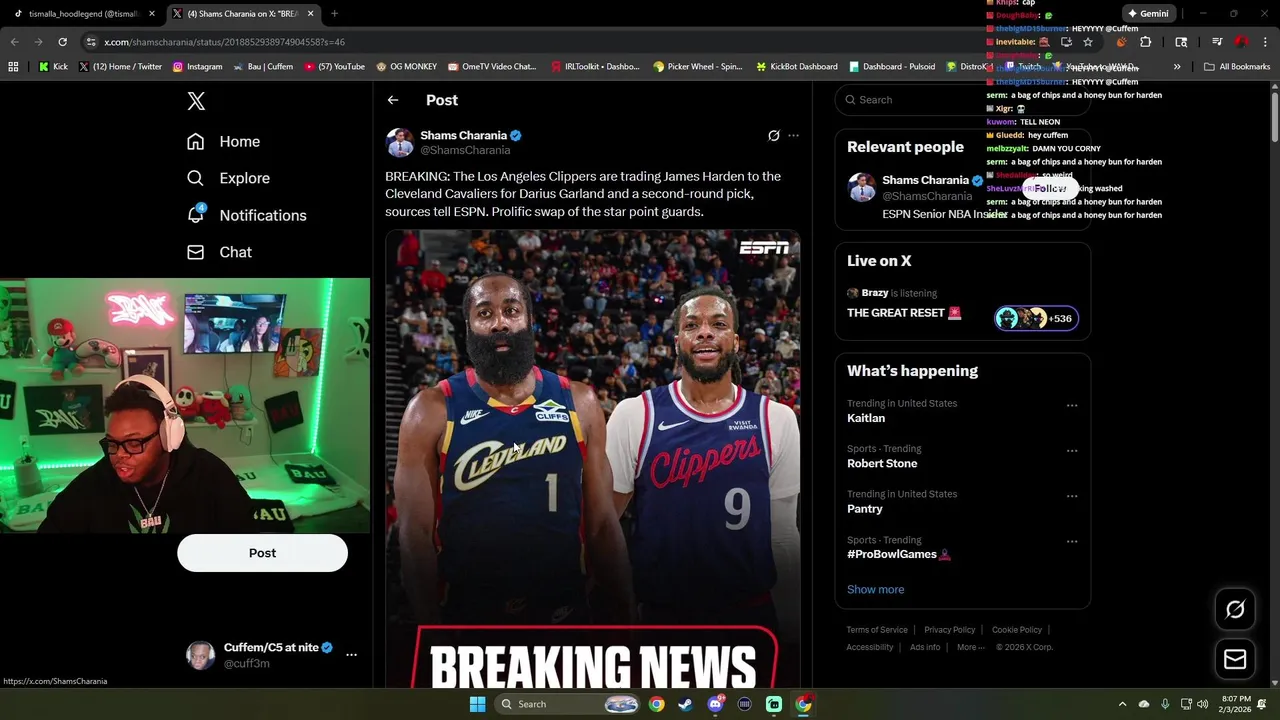Viewport: 1280px width, 720px height.
Task: Open the OmeTV Video Chat bookmark
Action: (x=492, y=67)
